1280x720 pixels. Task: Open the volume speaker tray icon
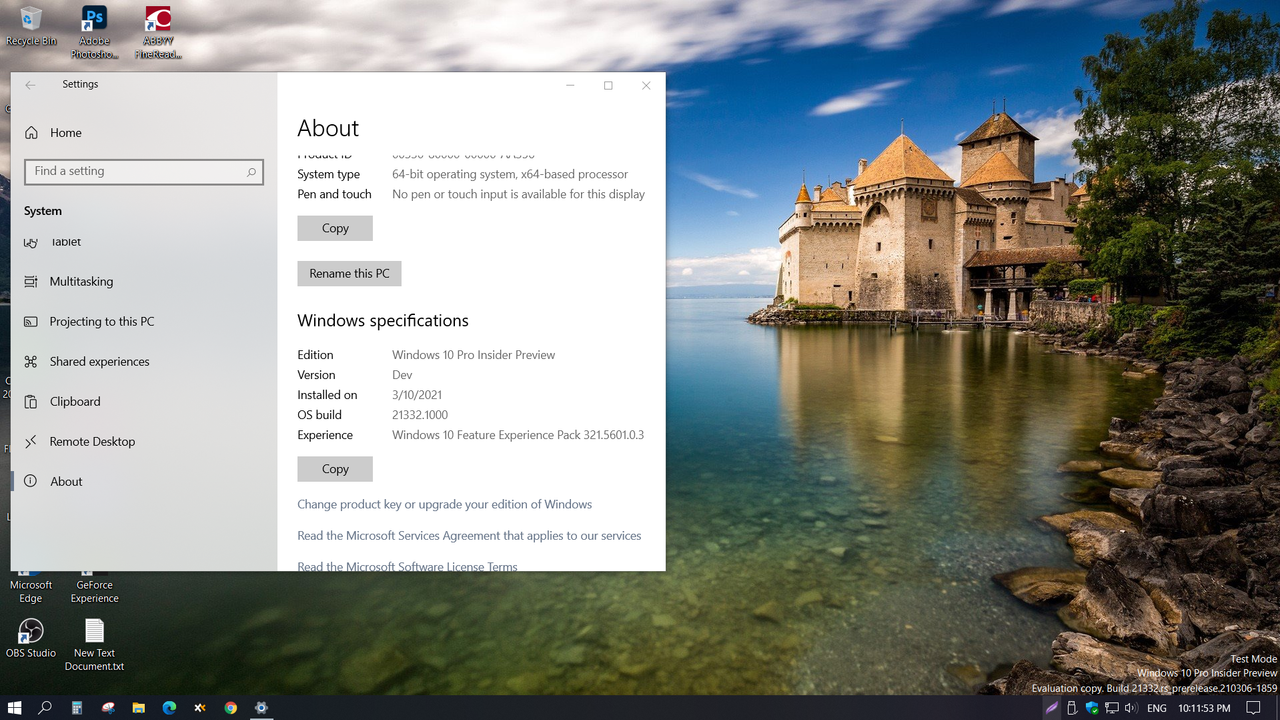click(x=1131, y=708)
